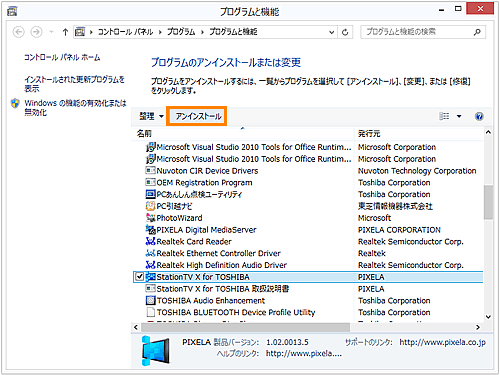Select Realtek Card Reader entry
The height and width of the screenshot is (375, 500).
(194, 242)
